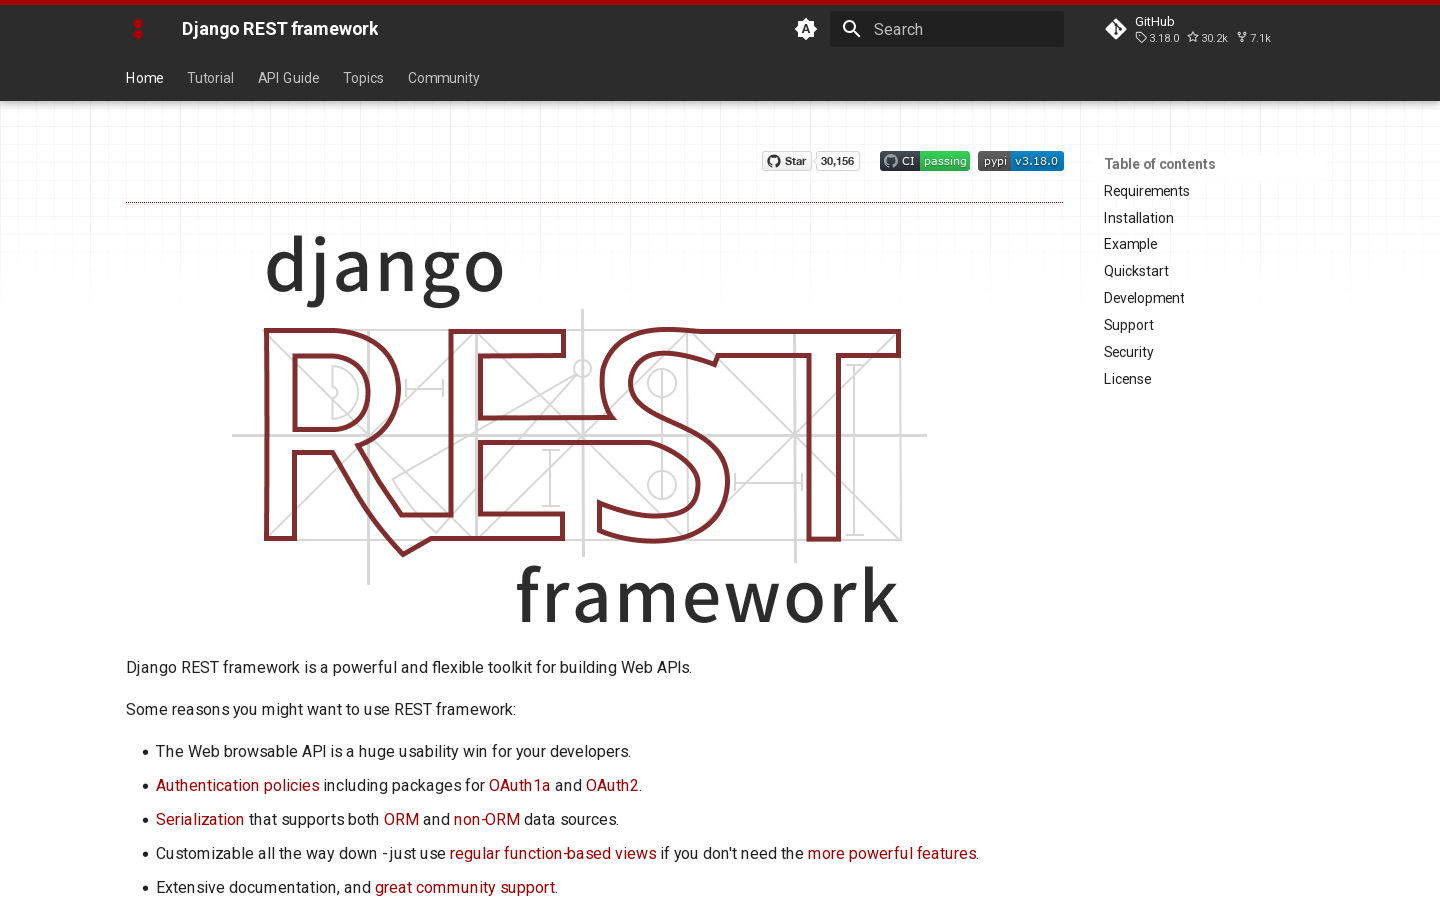Click the Django REST framework header title
The height and width of the screenshot is (900, 1440).
click(280, 29)
